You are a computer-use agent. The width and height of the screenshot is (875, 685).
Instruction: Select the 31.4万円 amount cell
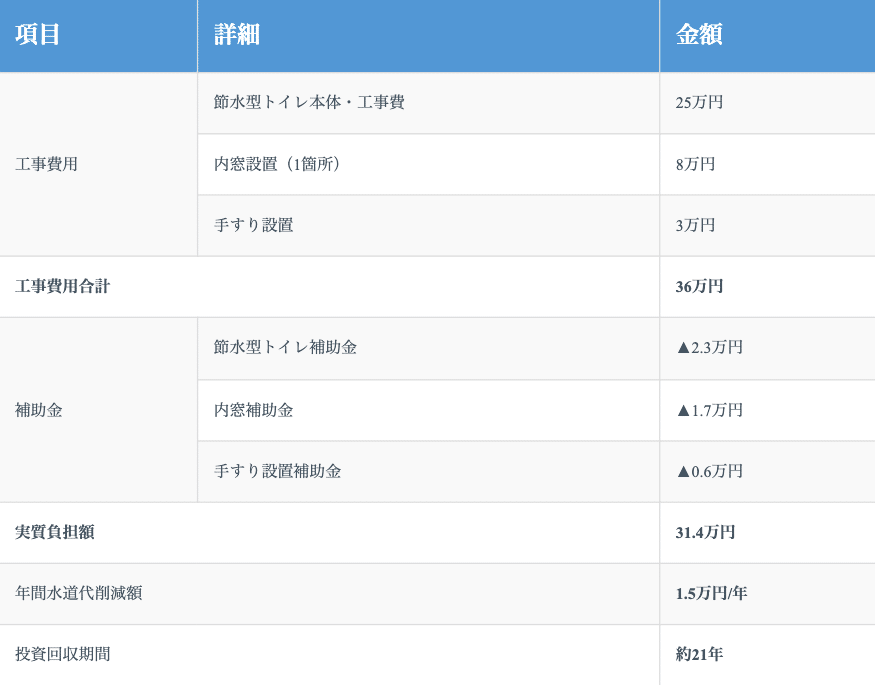705,532
